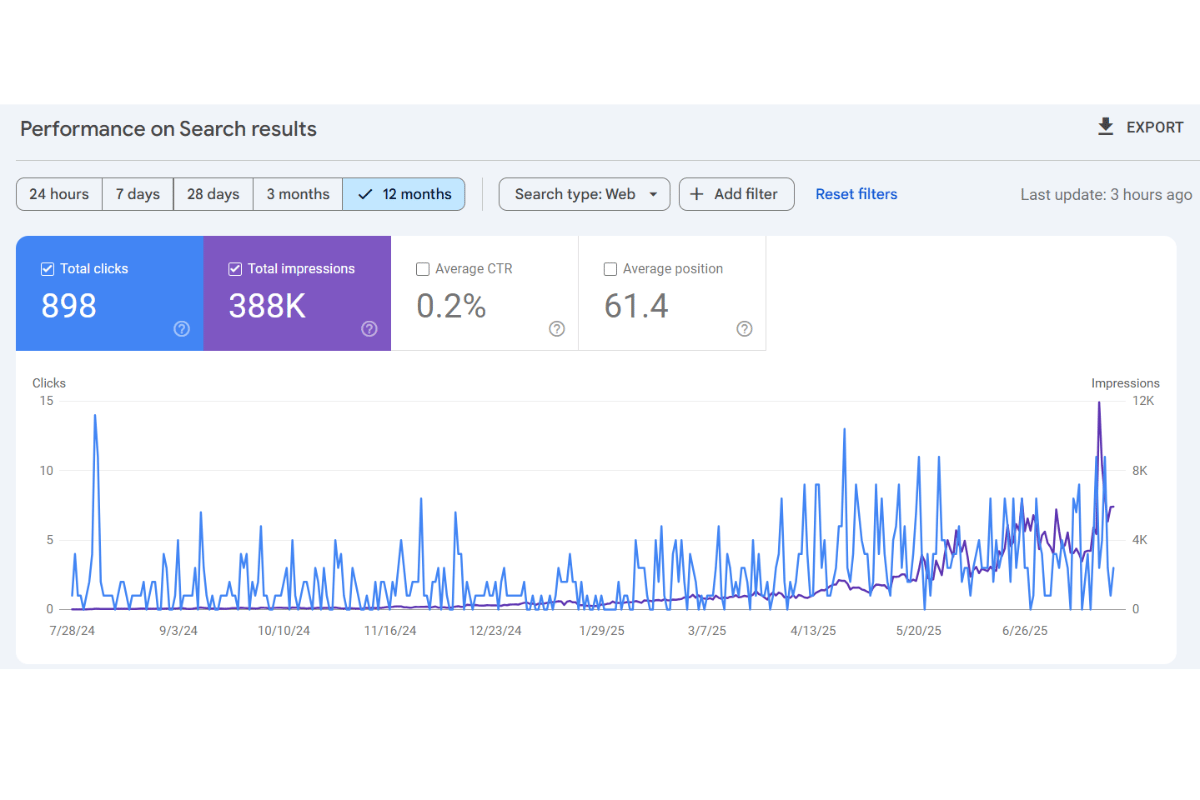Open help icon on Average CTR card

pos(557,329)
